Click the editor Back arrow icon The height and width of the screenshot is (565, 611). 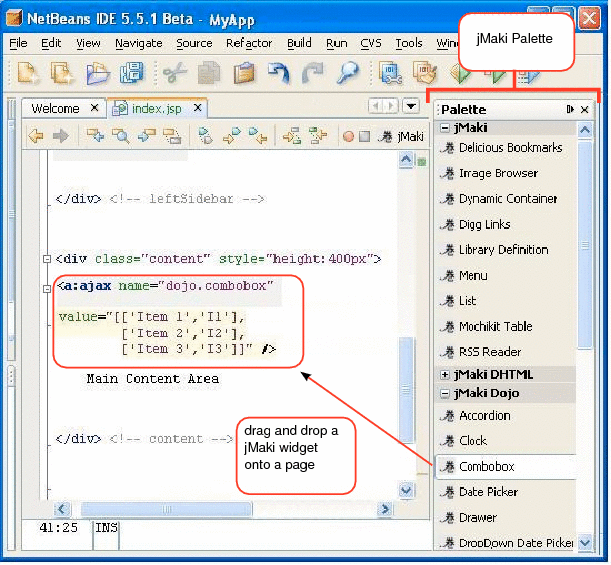[36, 136]
